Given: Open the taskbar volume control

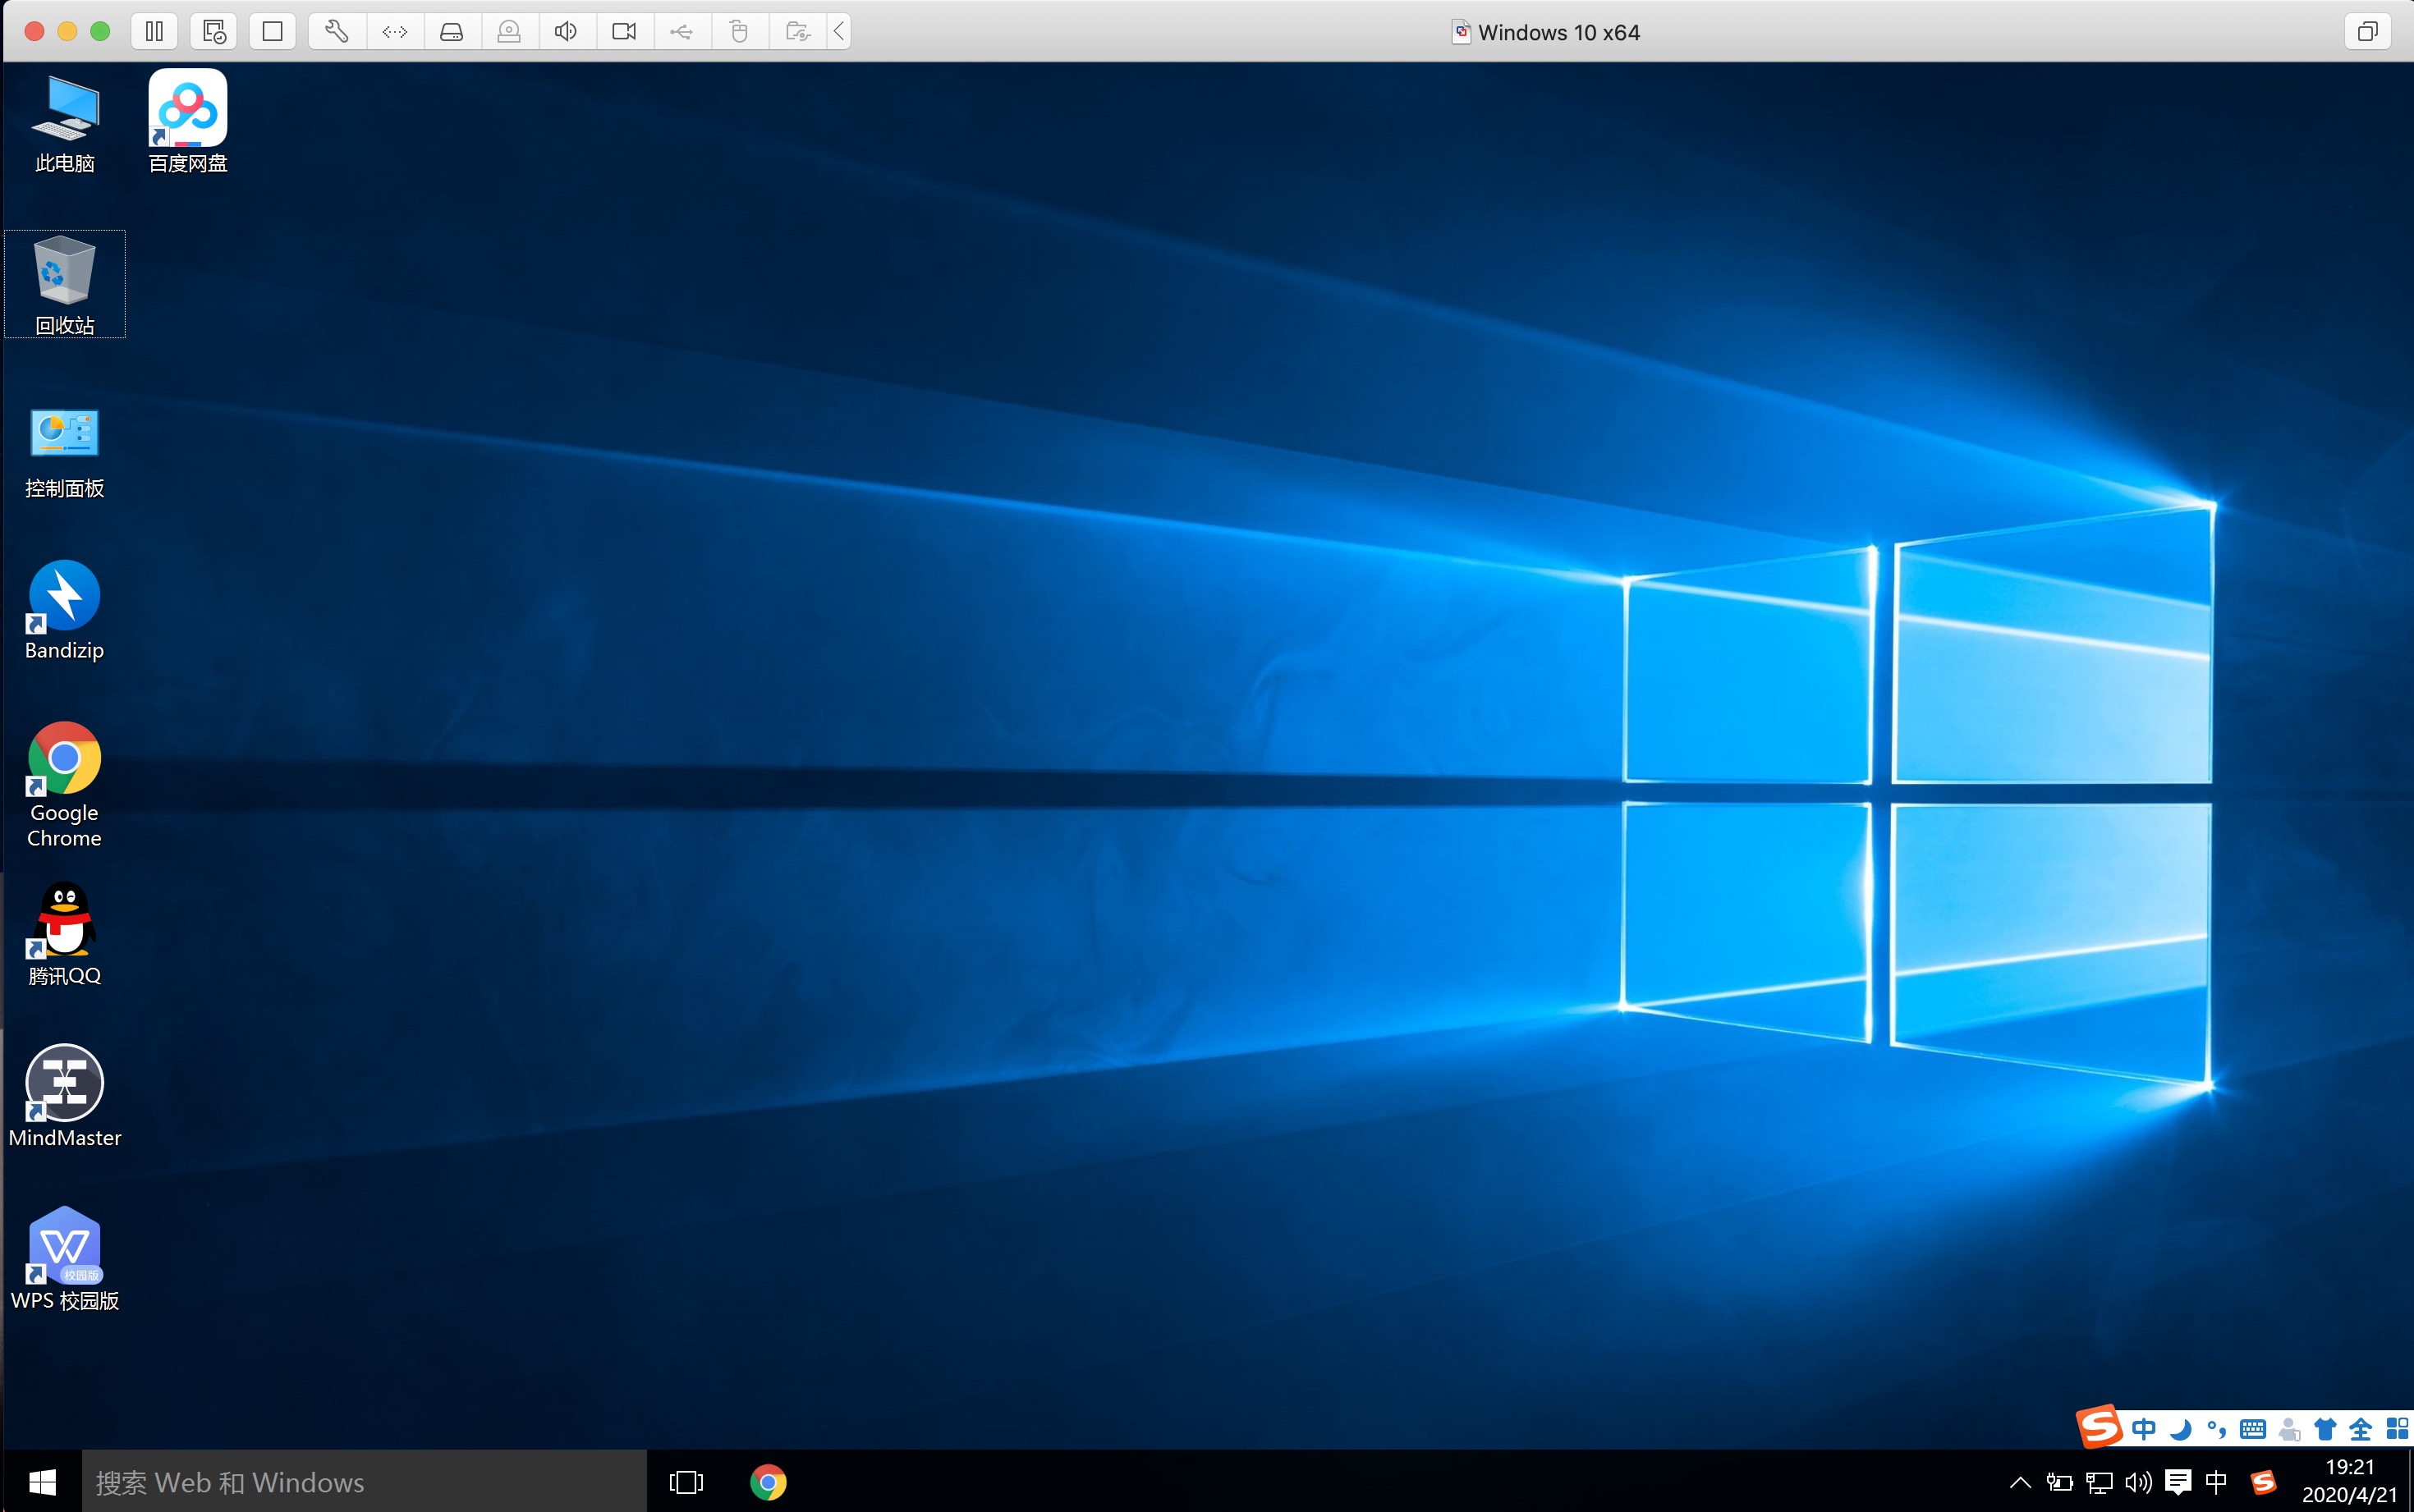Looking at the screenshot, I should pos(2138,1482).
